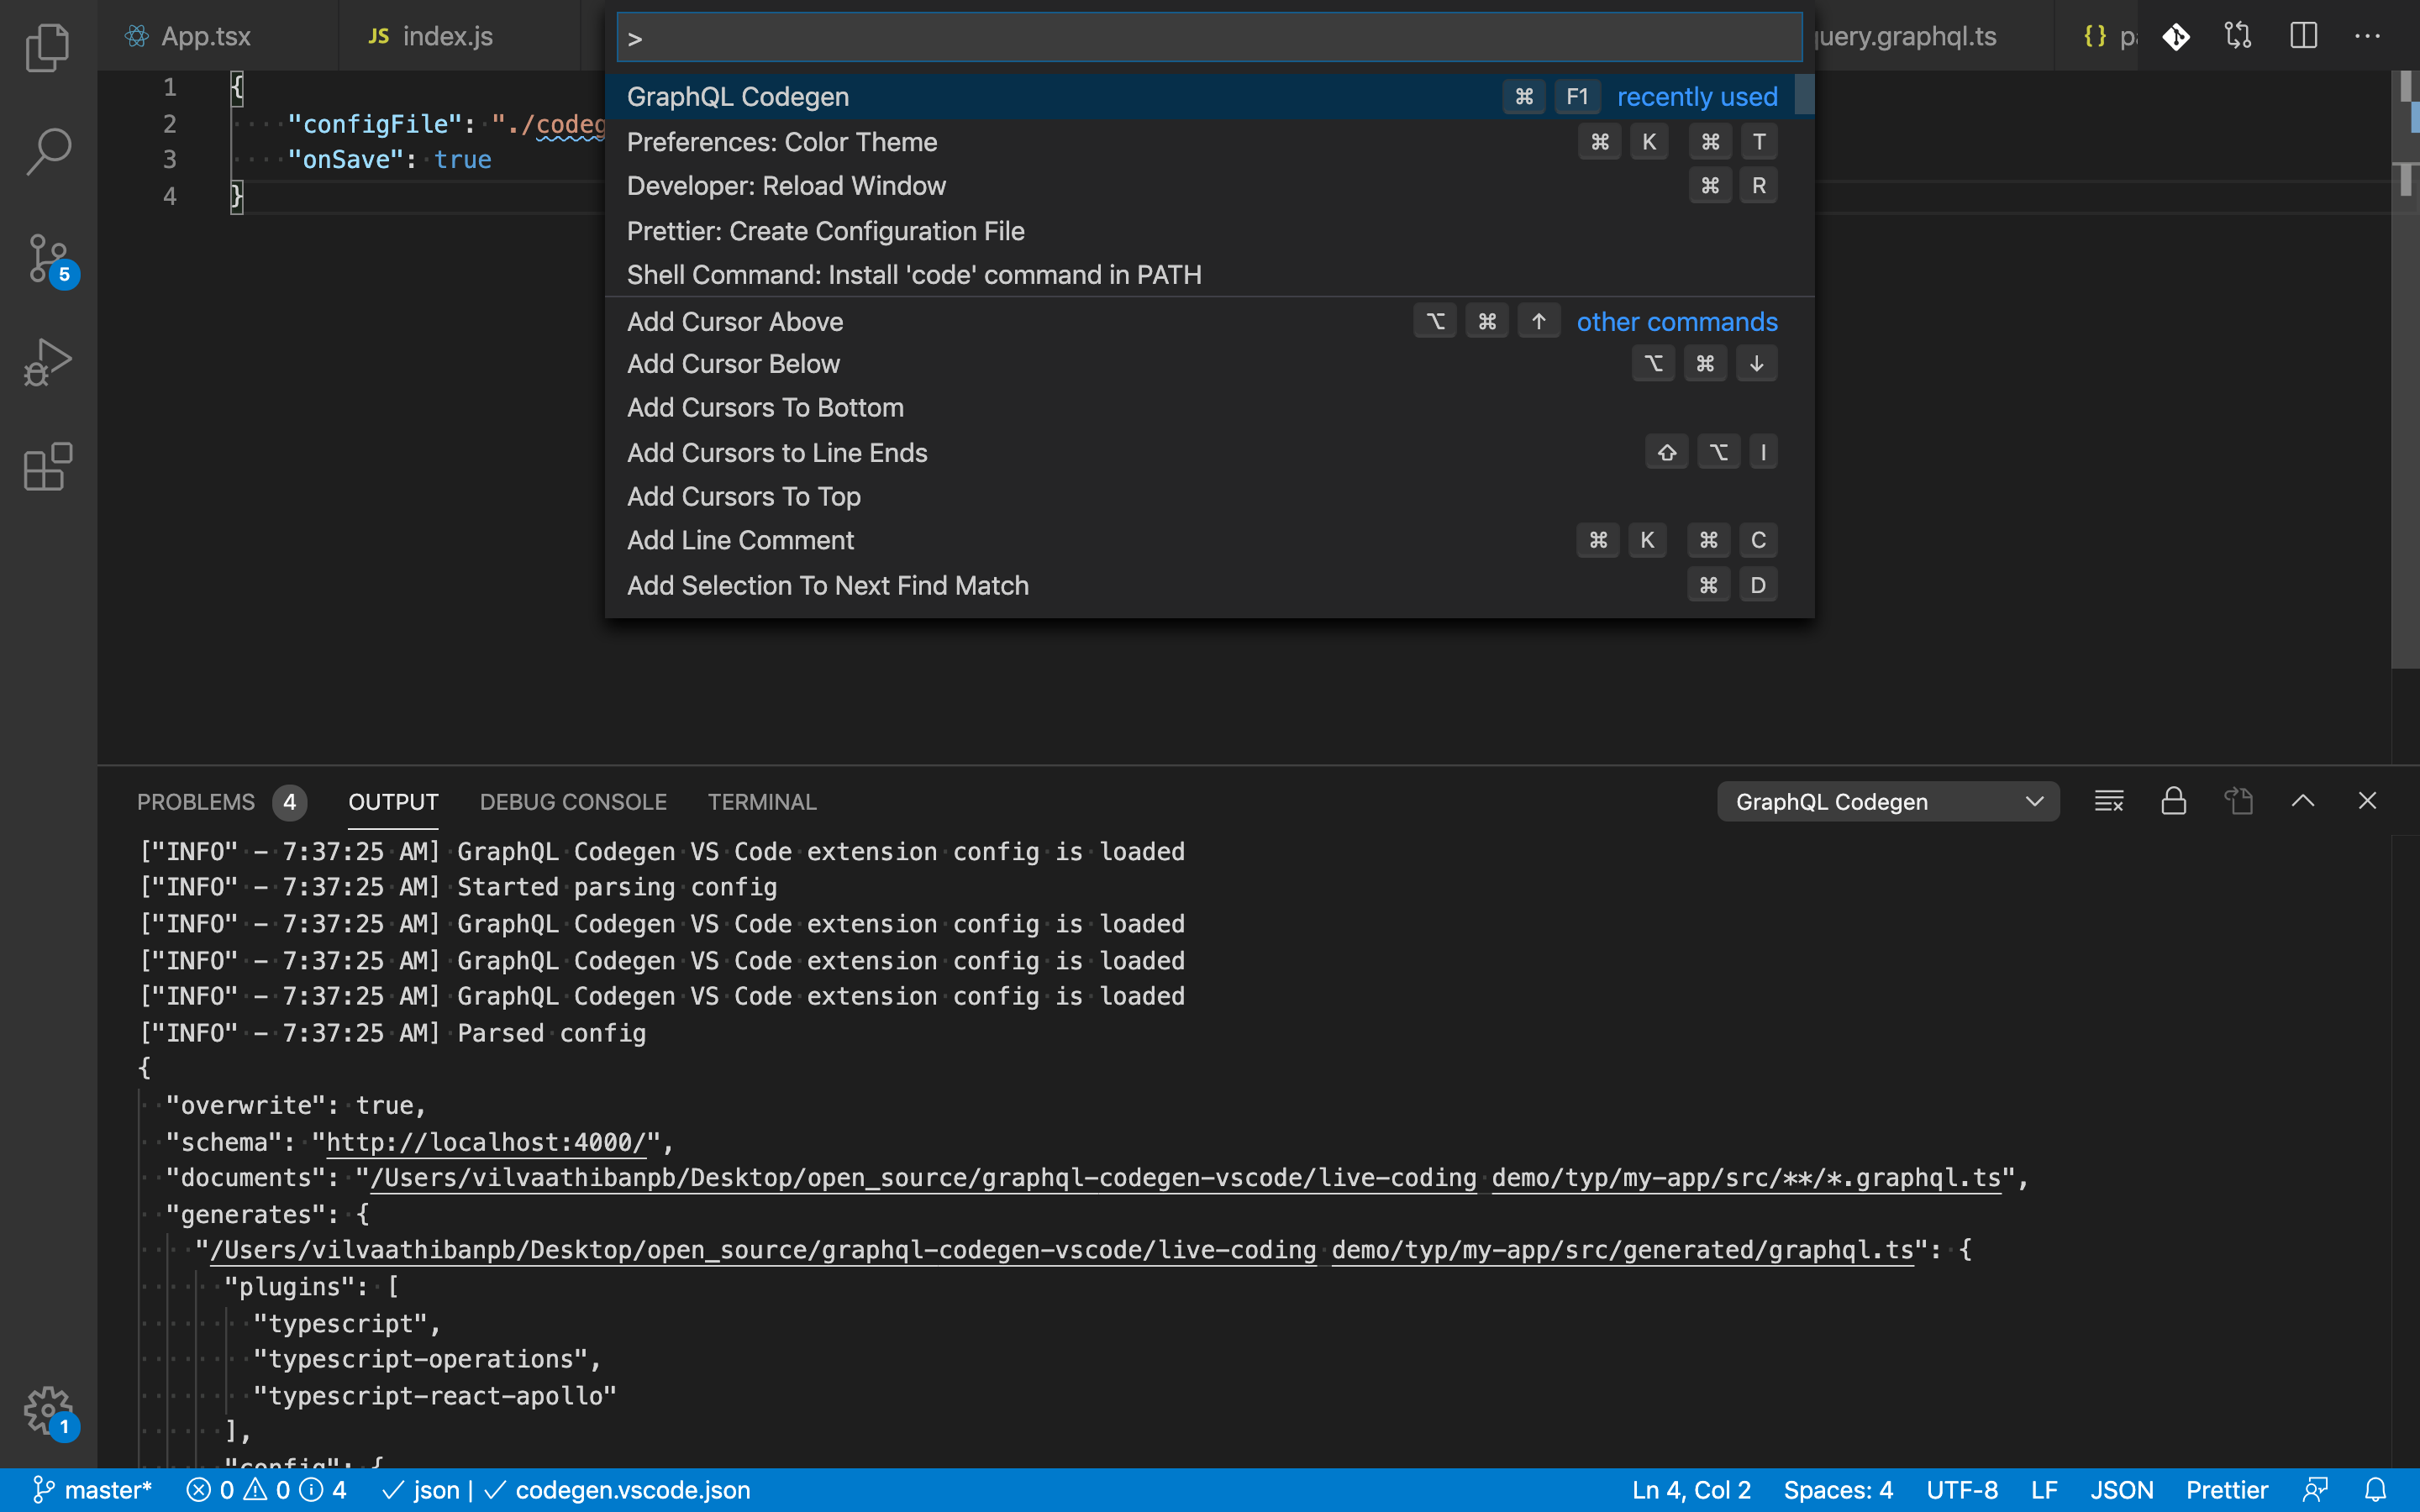Open the Extensions view icon
The image size is (2420, 1512).
pyautogui.click(x=47, y=467)
